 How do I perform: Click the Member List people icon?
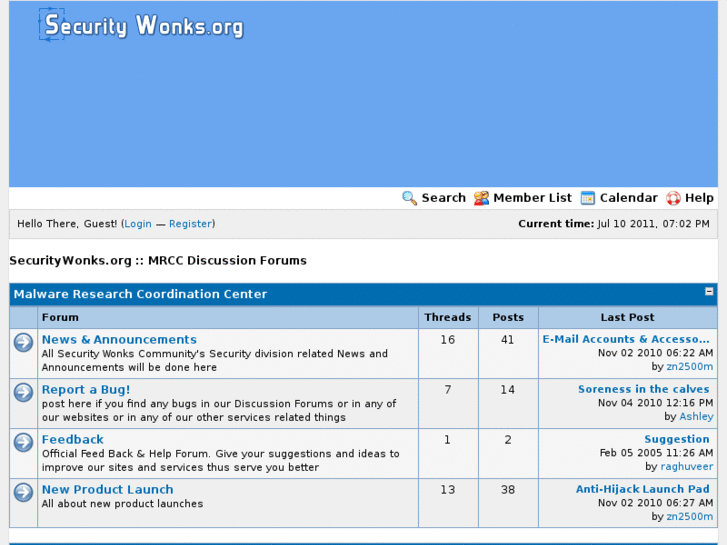[x=481, y=198]
